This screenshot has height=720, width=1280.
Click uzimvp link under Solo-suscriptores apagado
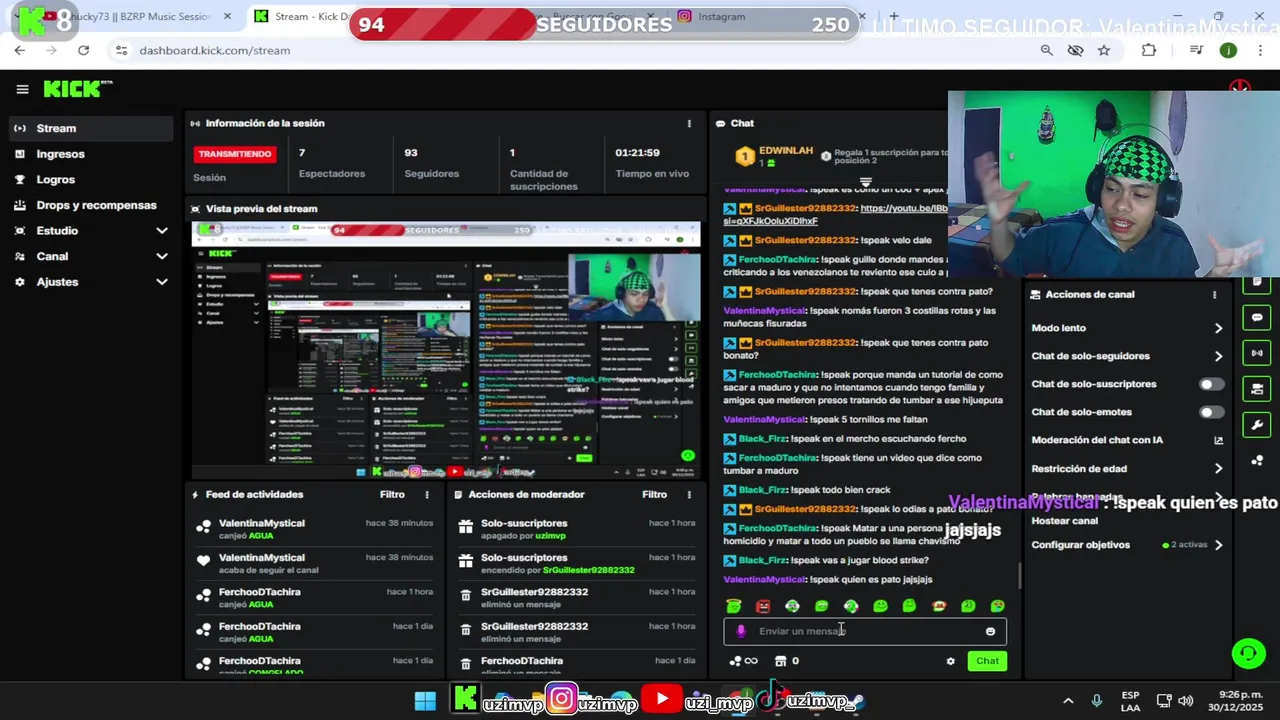click(x=550, y=536)
